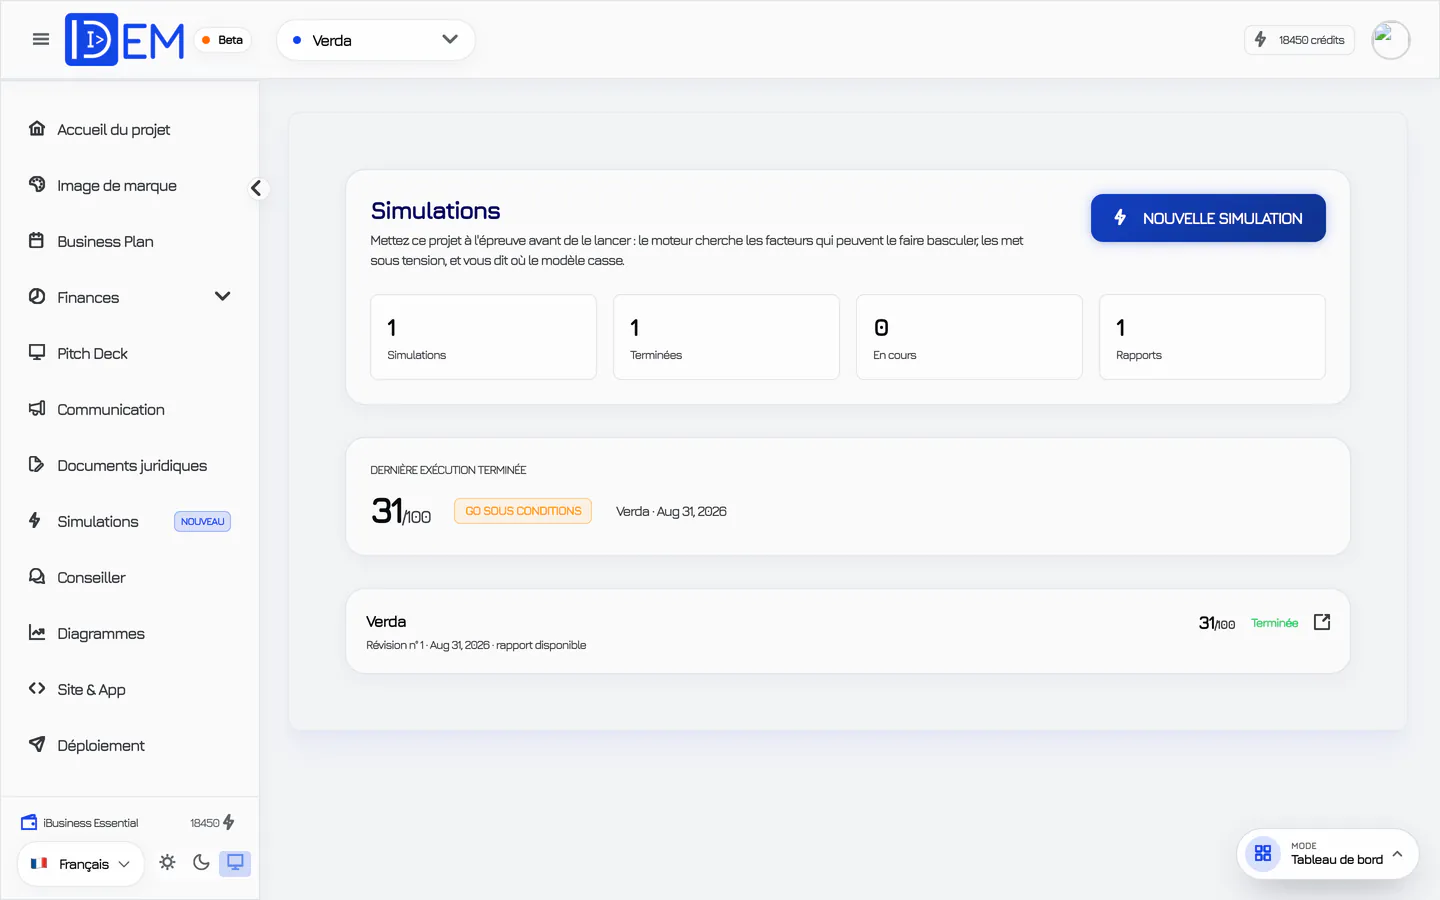Click the Rapports count card

1212,337
